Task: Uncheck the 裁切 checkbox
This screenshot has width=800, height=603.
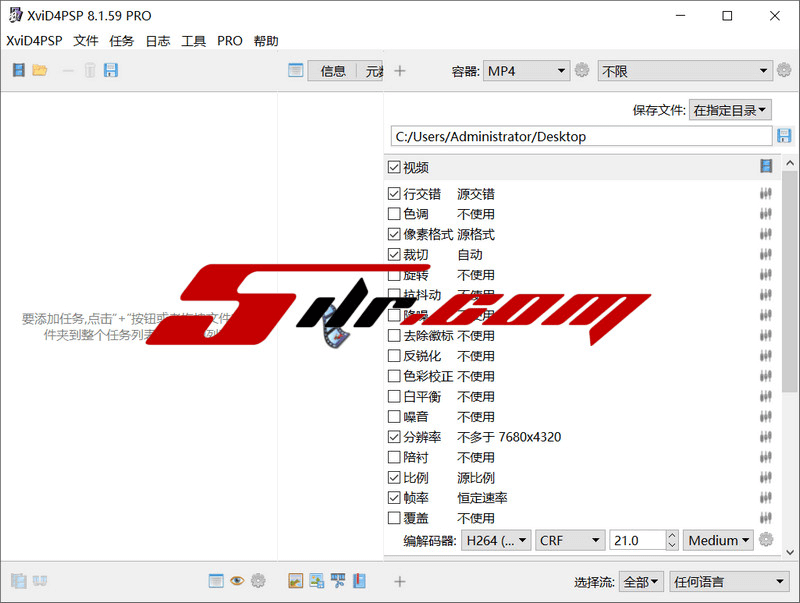Action: pos(394,255)
